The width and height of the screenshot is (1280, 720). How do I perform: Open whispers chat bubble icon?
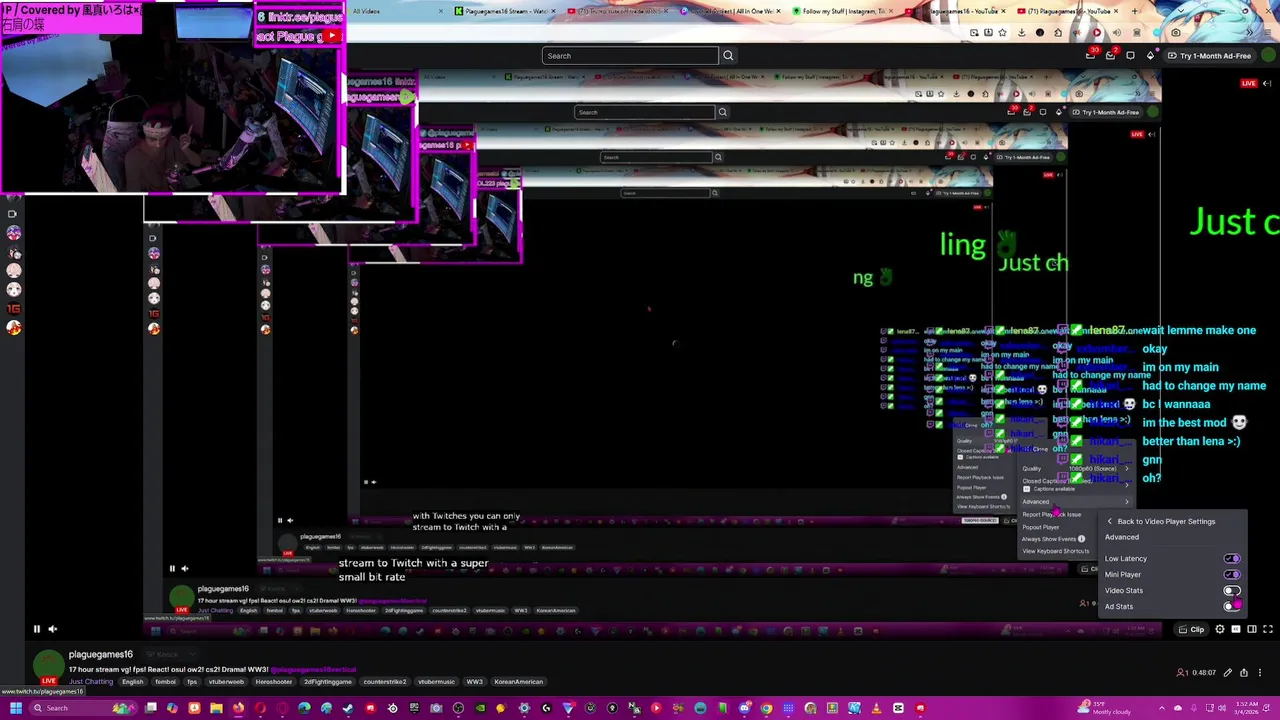(x=1130, y=56)
